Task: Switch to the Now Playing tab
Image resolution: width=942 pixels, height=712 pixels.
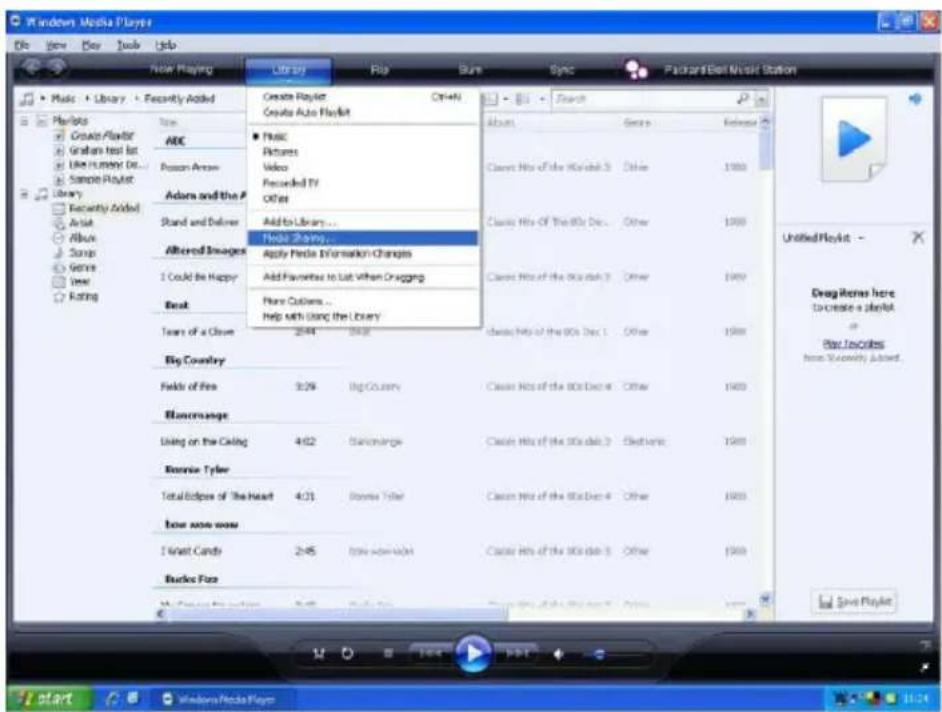Action: [x=181, y=69]
